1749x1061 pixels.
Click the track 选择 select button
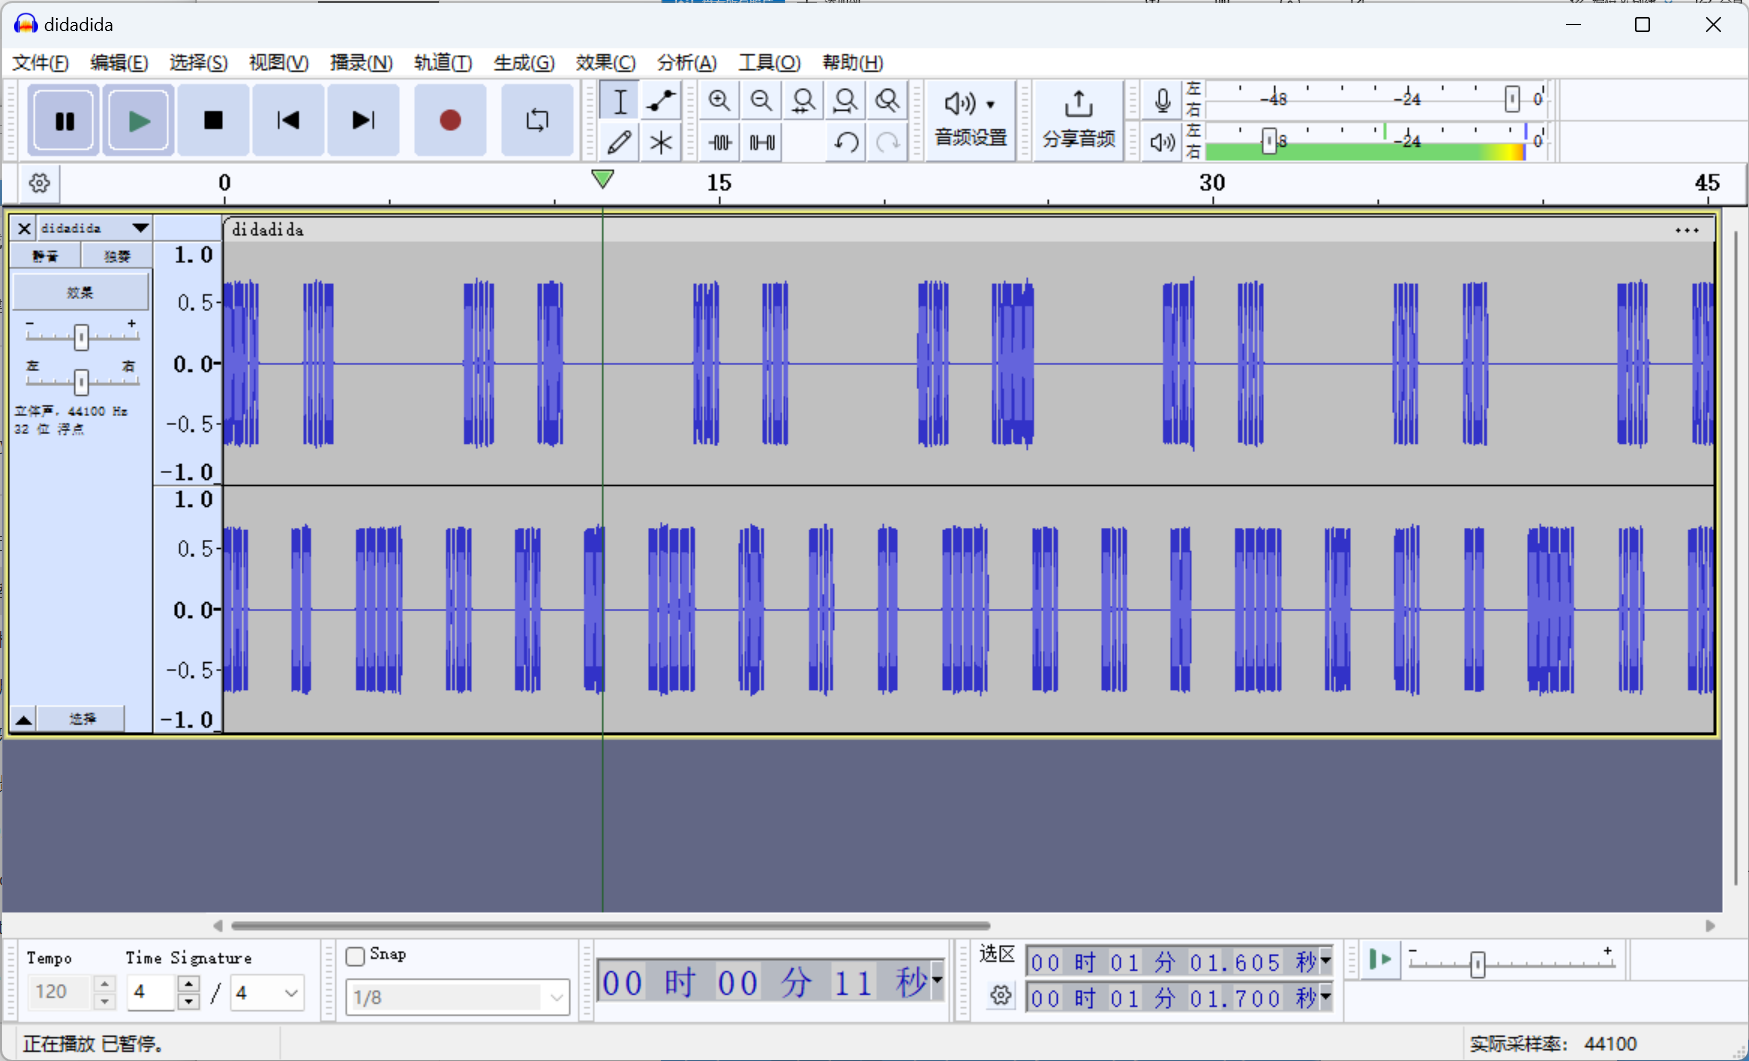[82, 719]
